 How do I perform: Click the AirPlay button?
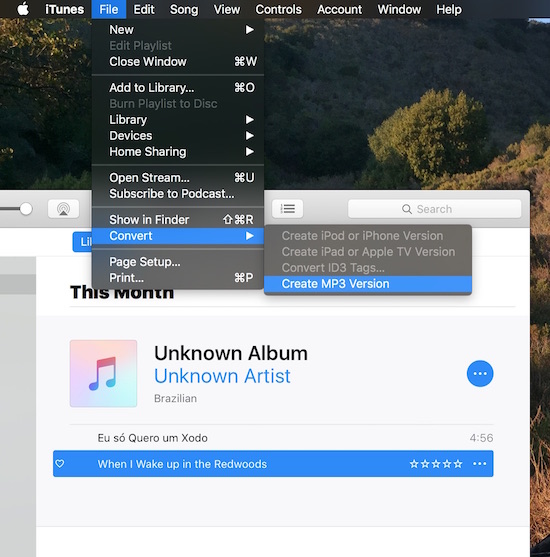pos(63,209)
